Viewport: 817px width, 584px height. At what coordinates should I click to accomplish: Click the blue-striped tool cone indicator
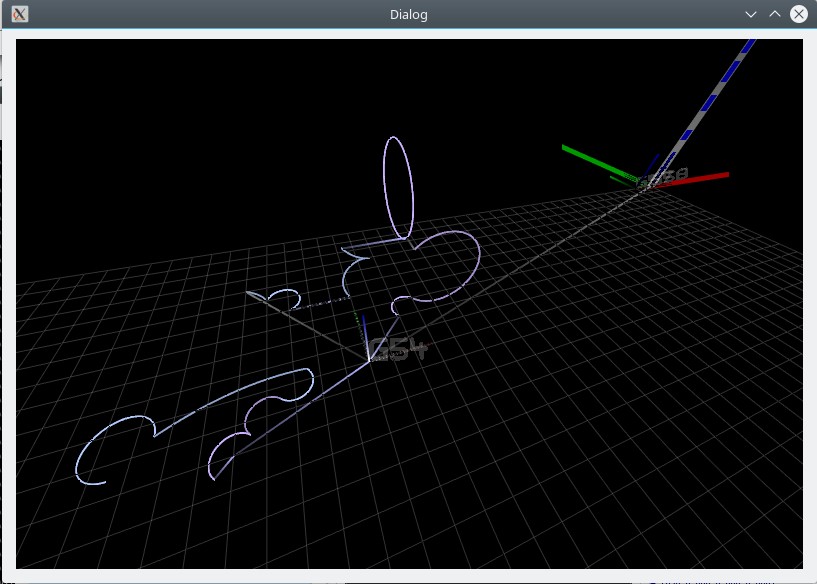tap(701, 112)
